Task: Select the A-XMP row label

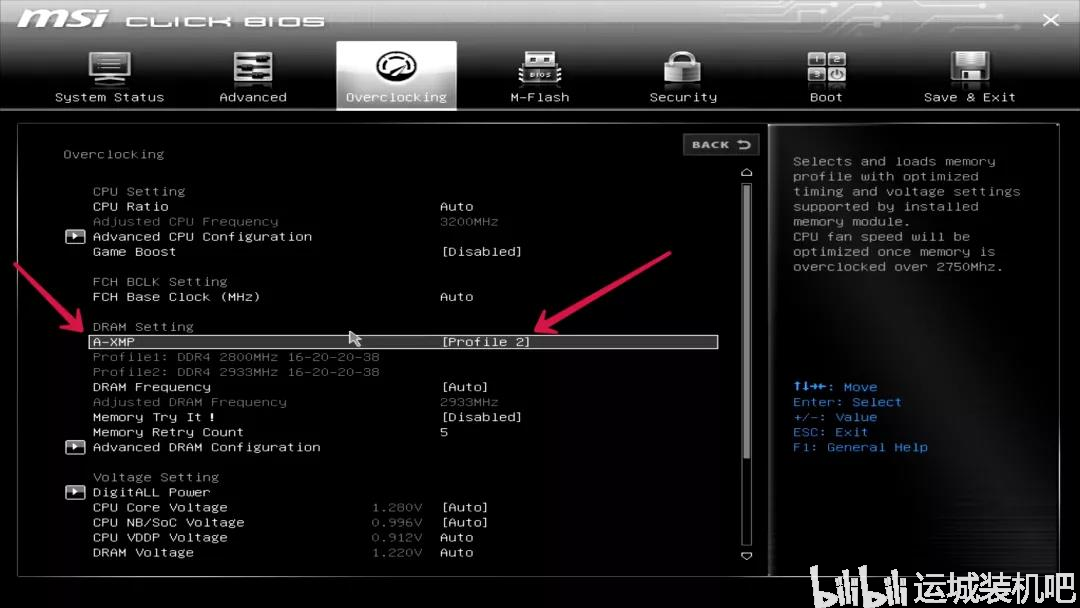Action: point(114,342)
